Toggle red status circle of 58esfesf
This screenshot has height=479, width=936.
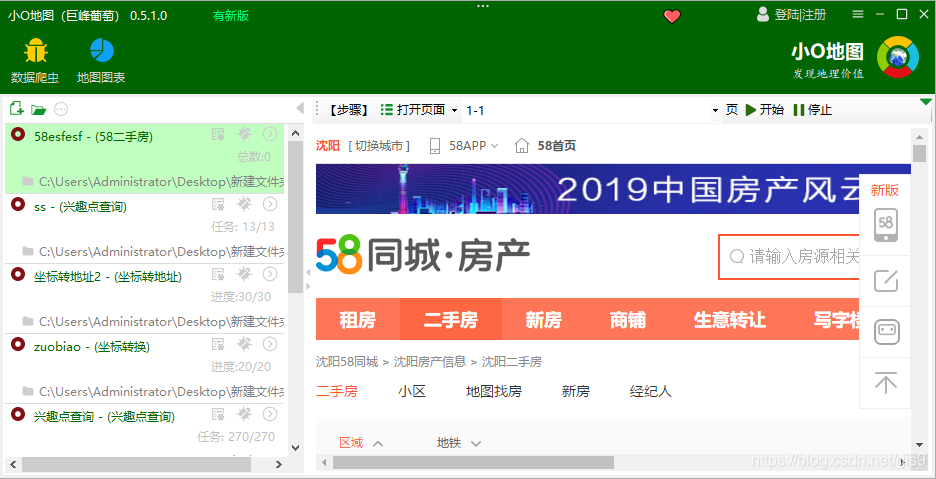[19, 134]
